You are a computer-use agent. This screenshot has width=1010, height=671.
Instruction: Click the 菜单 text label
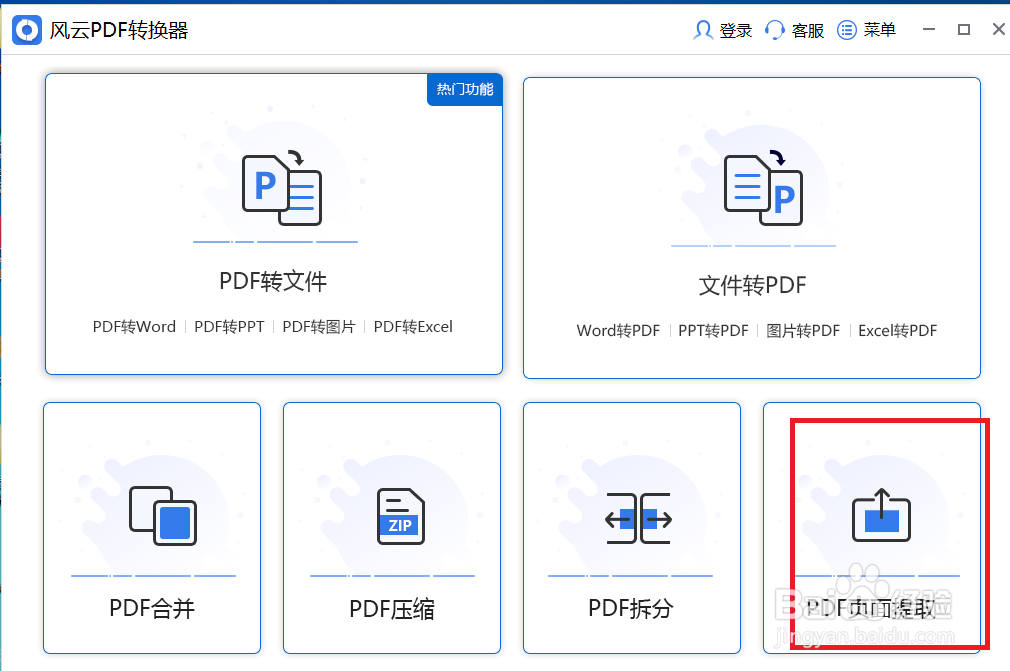click(x=880, y=30)
